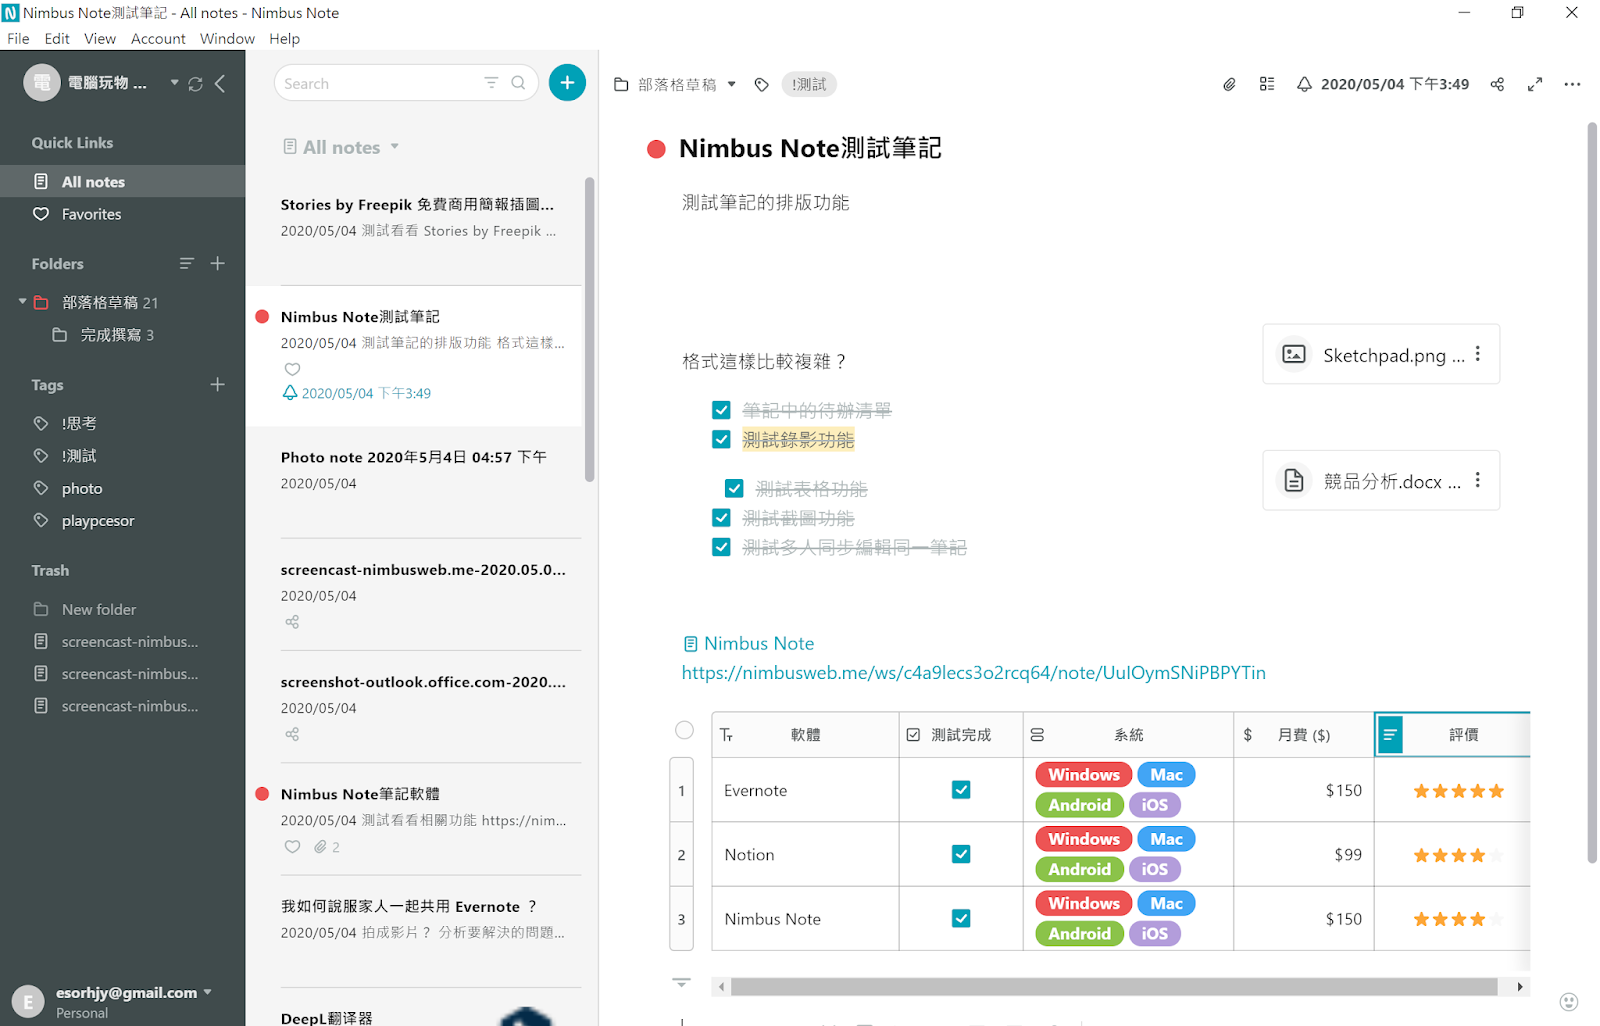Open the Edit menu
This screenshot has height=1026, width=1600.
tap(57, 39)
